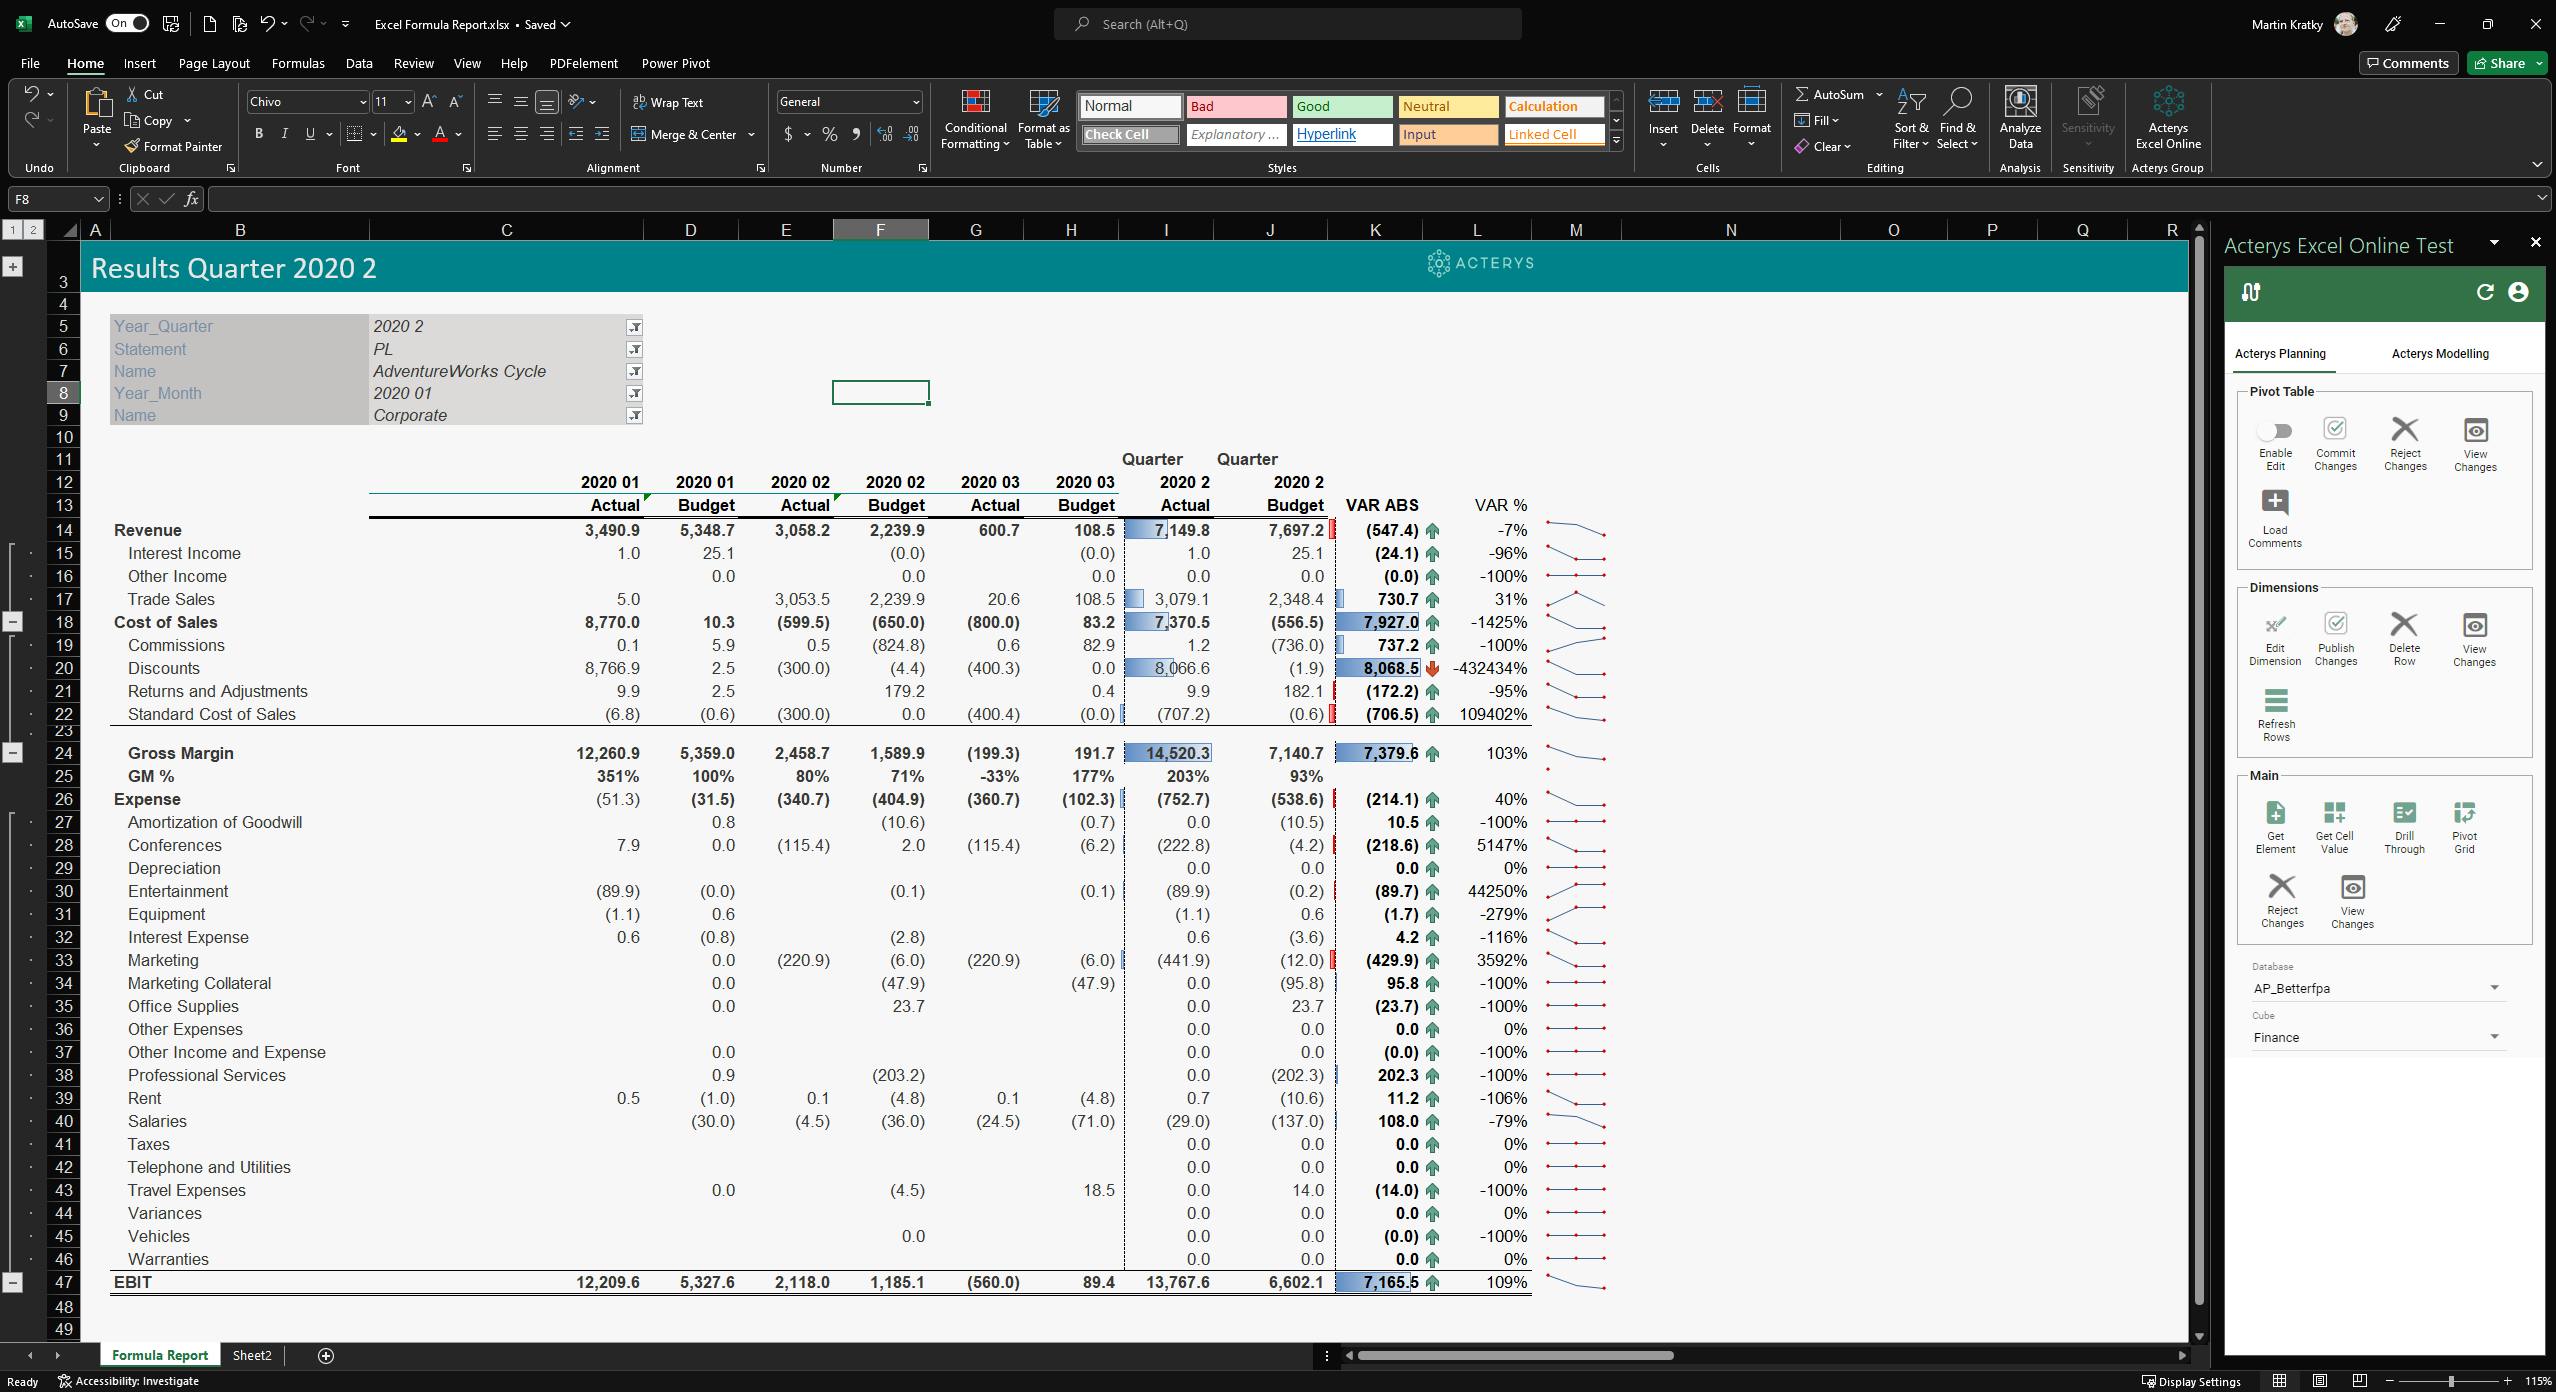The image size is (2556, 1392).
Task: Open the Pivot Grid tool
Action: click(2463, 814)
